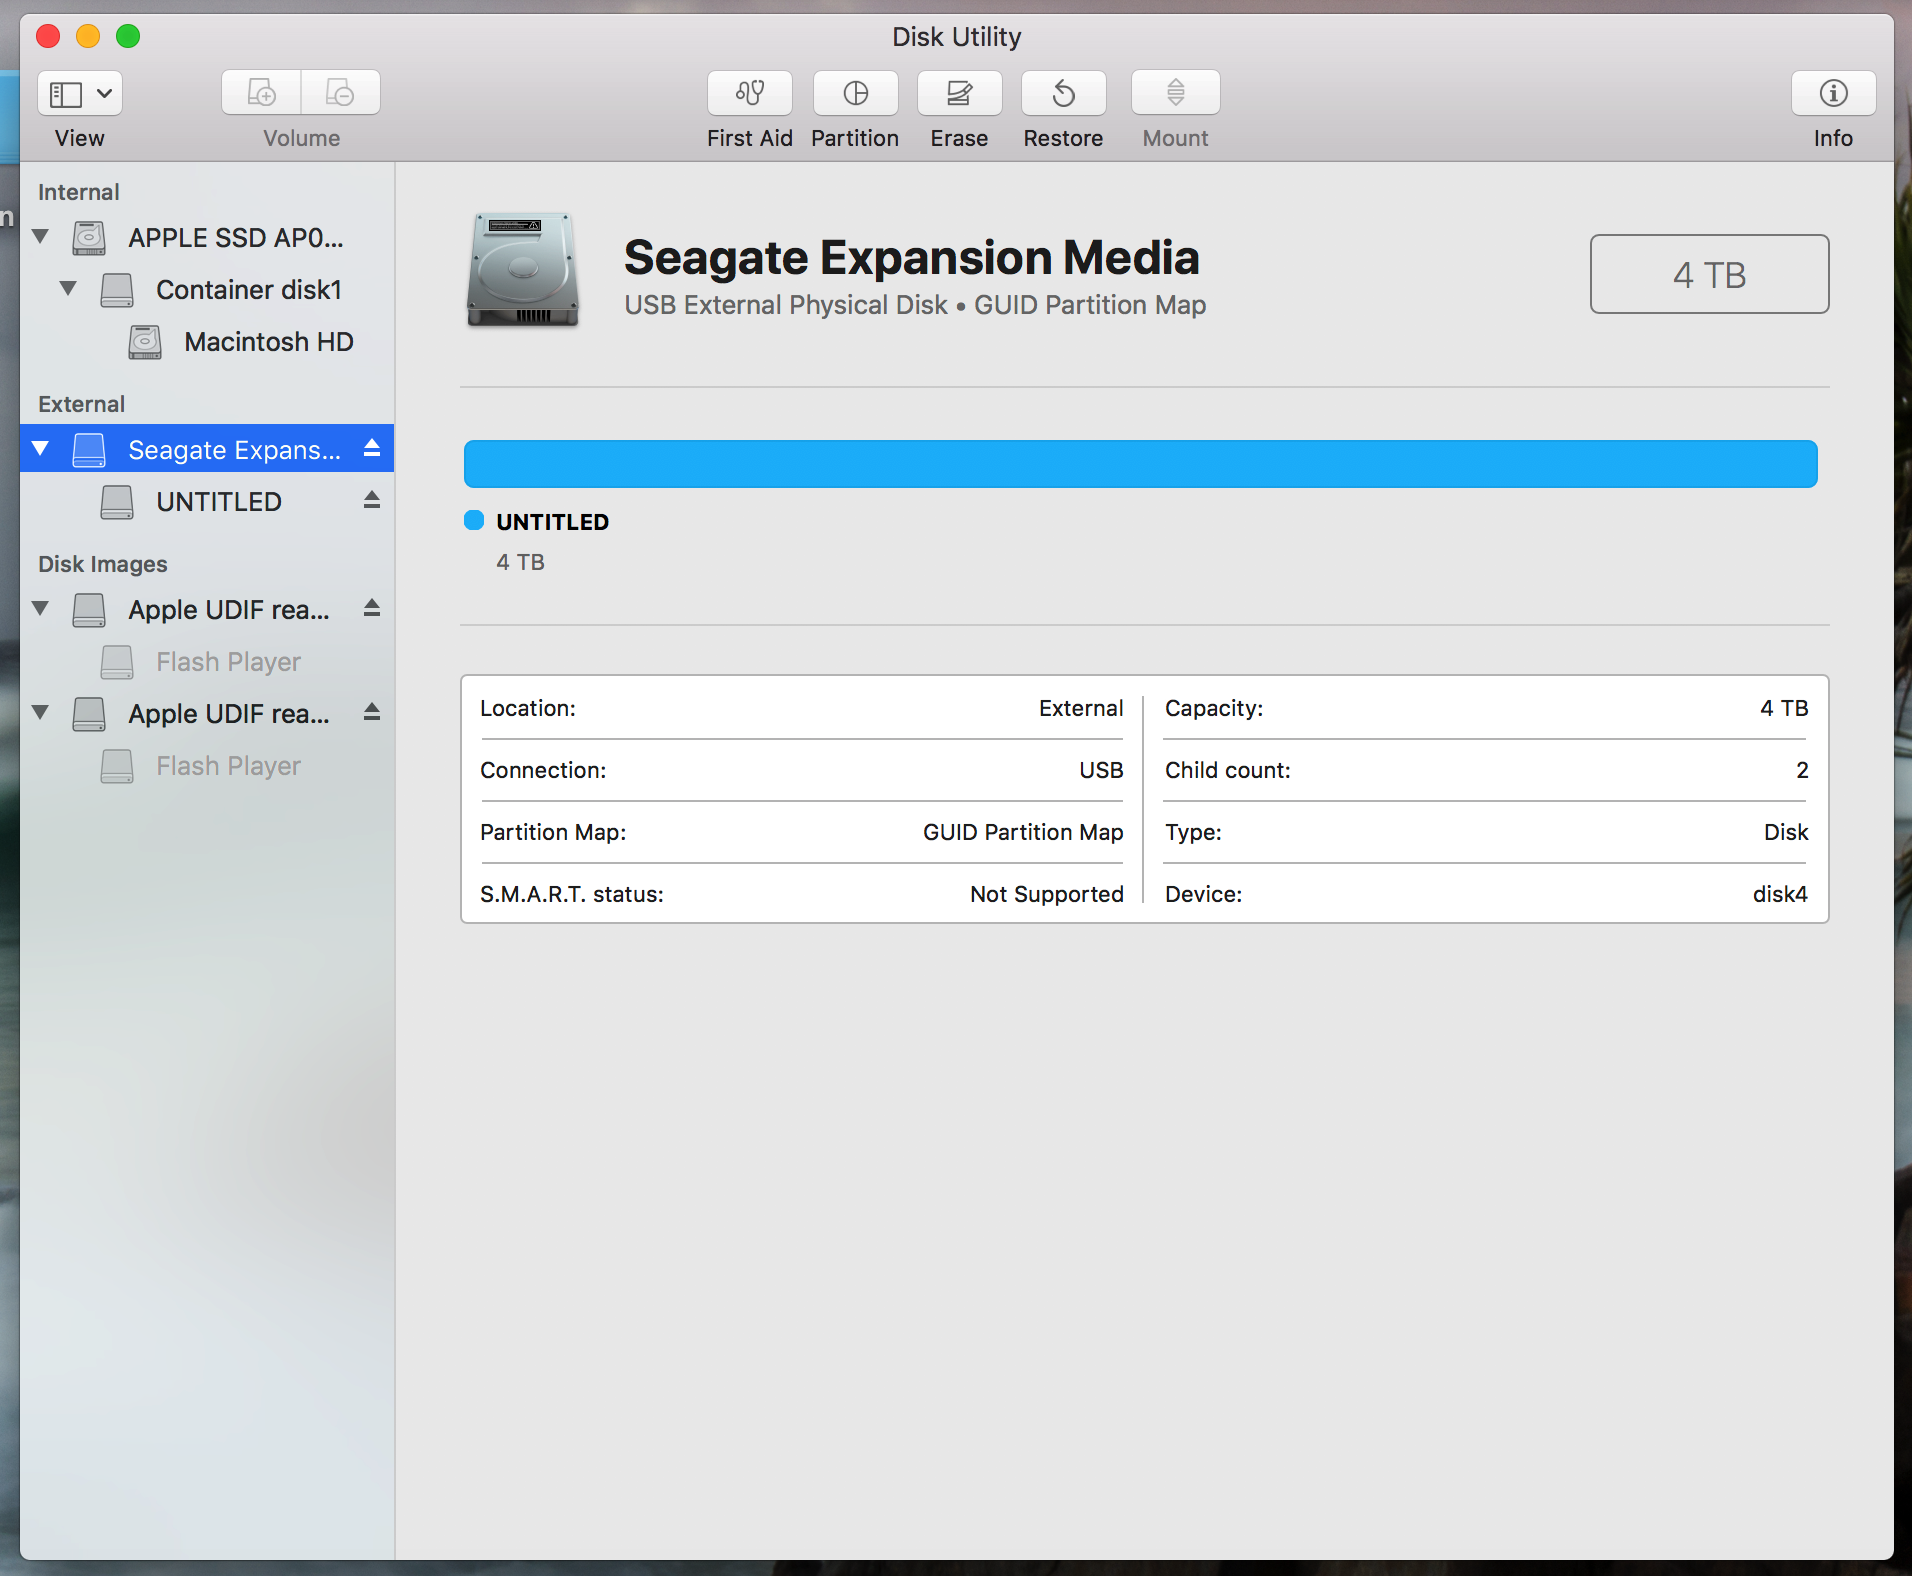
Task: Select the UNTITLED volume in sidebar
Action: point(207,502)
